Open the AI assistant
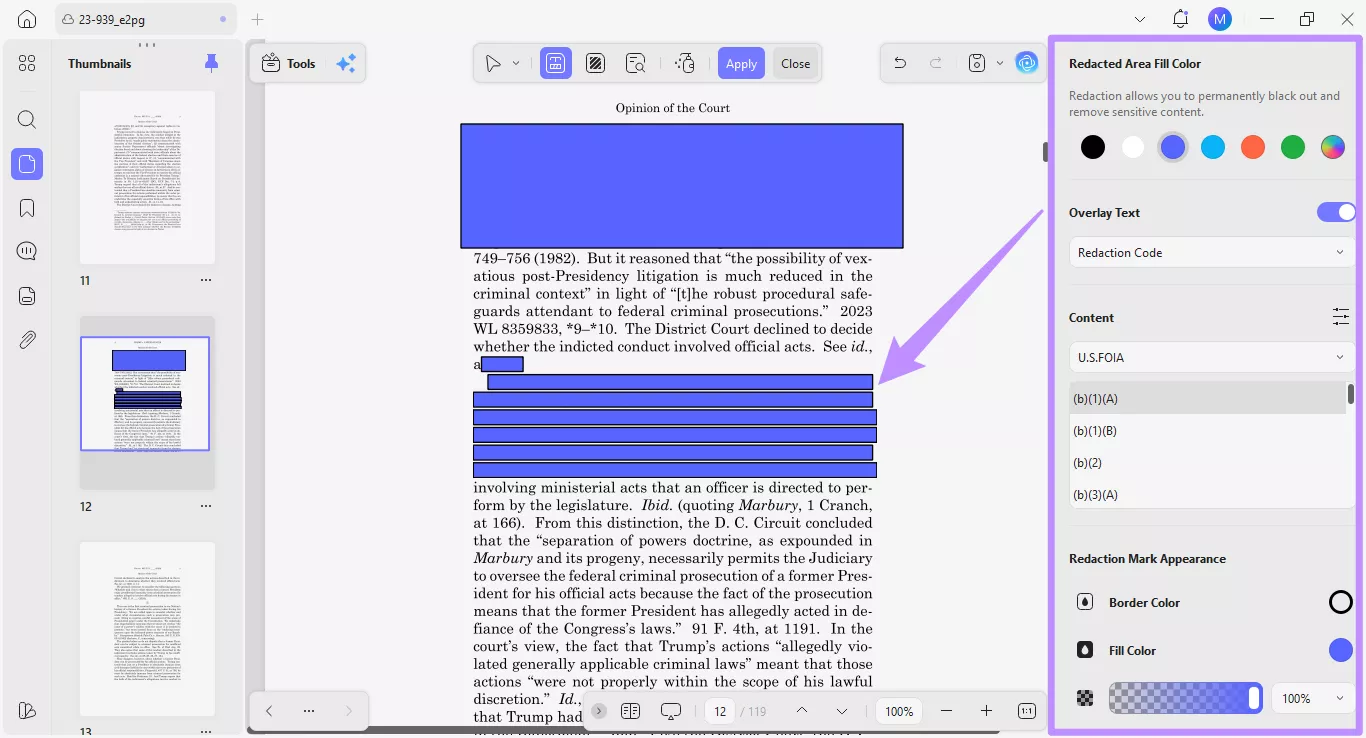The height and width of the screenshot is (738, 1366). coord(1027,62)
